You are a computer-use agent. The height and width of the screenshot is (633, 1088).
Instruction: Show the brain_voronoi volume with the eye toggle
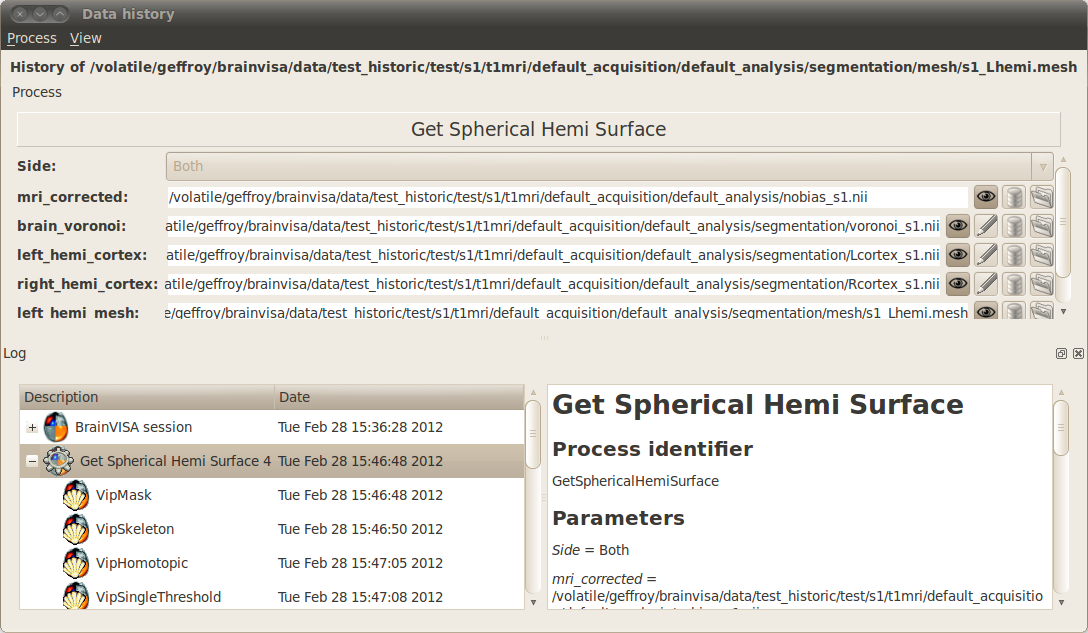[957, 226]
